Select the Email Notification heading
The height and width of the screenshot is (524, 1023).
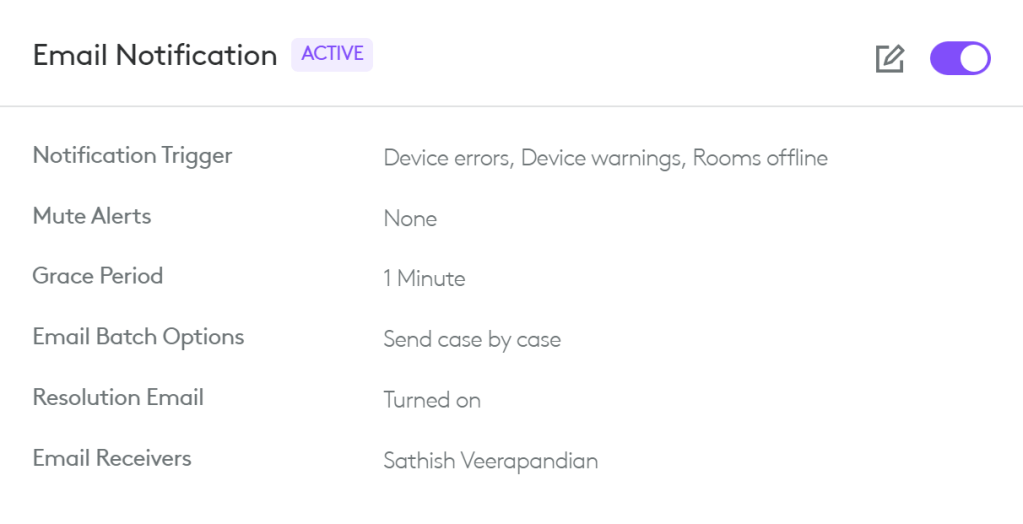pos(155,56)
